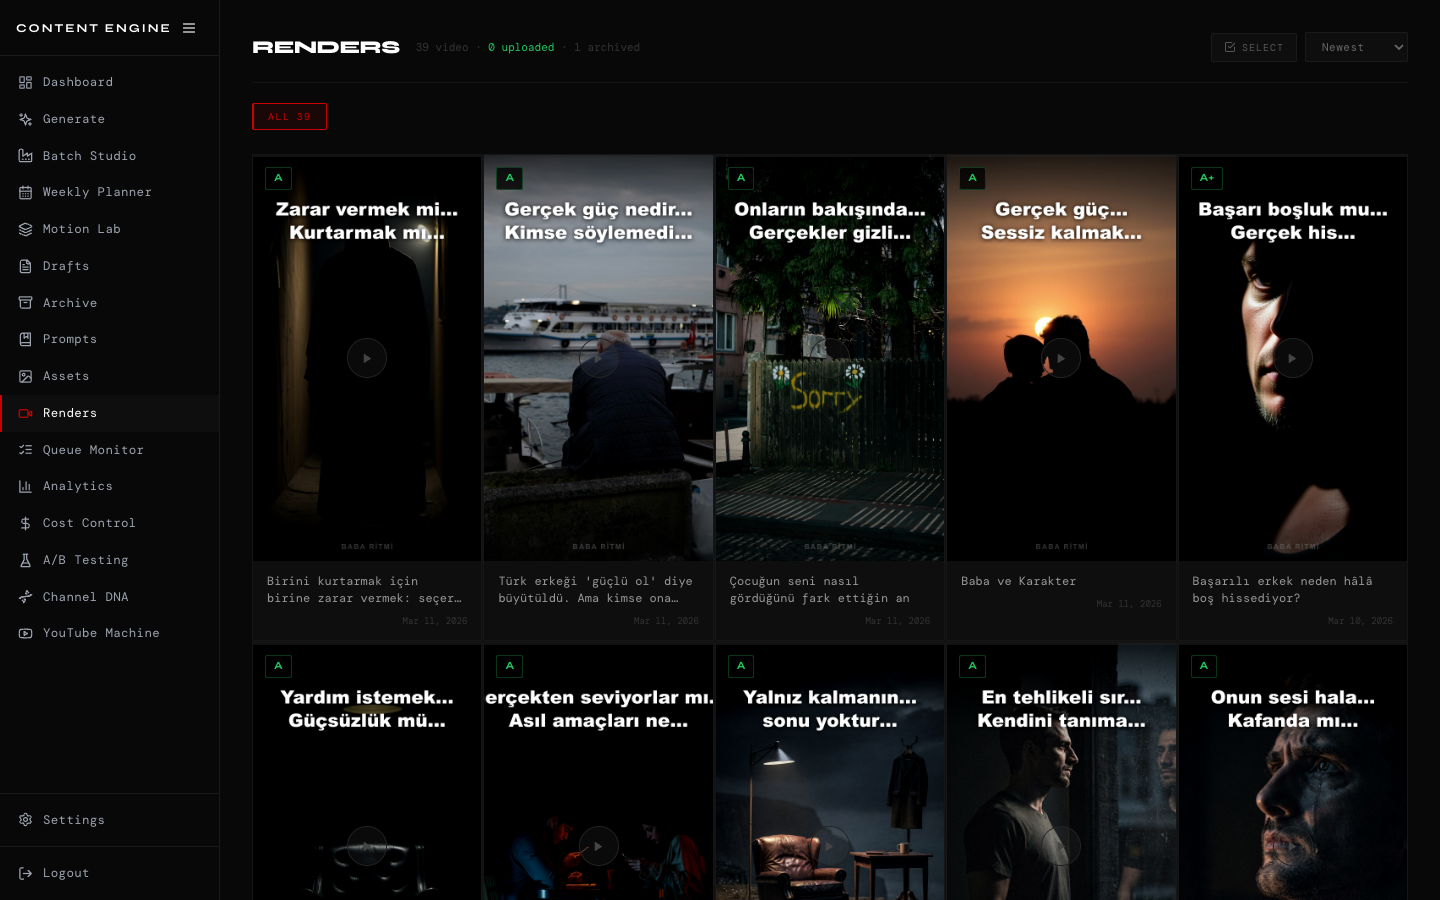This screenshot has height=900, width=1440.
Task: Click the Motion Lab layers icon
Action: 26,229
